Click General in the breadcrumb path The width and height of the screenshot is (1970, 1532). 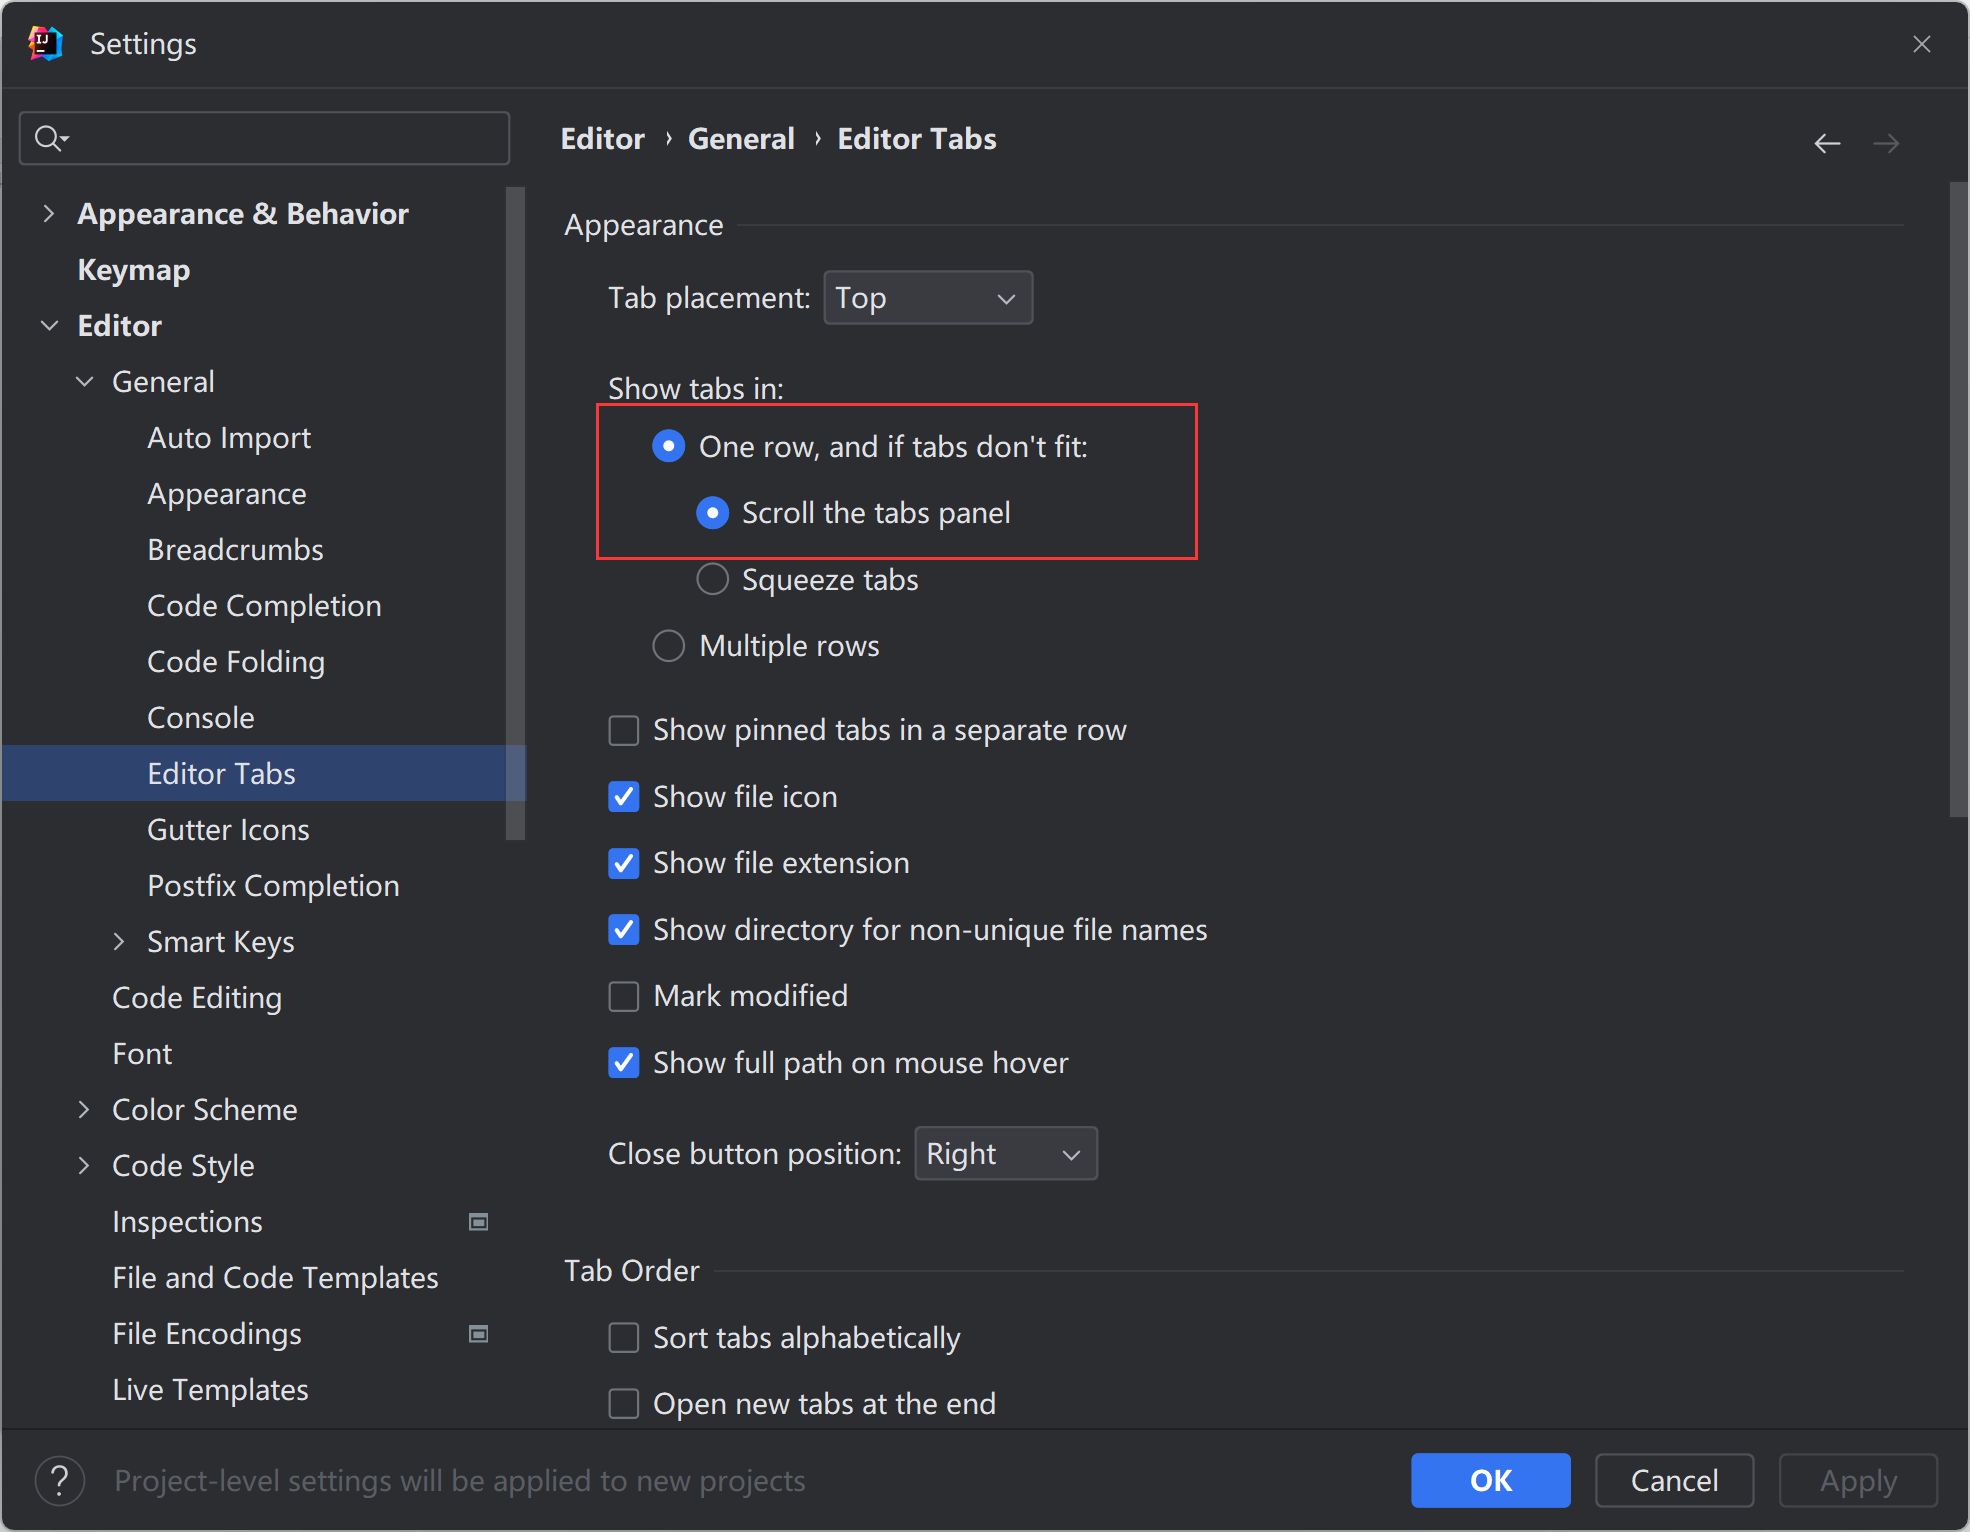[x=741, y=139]
